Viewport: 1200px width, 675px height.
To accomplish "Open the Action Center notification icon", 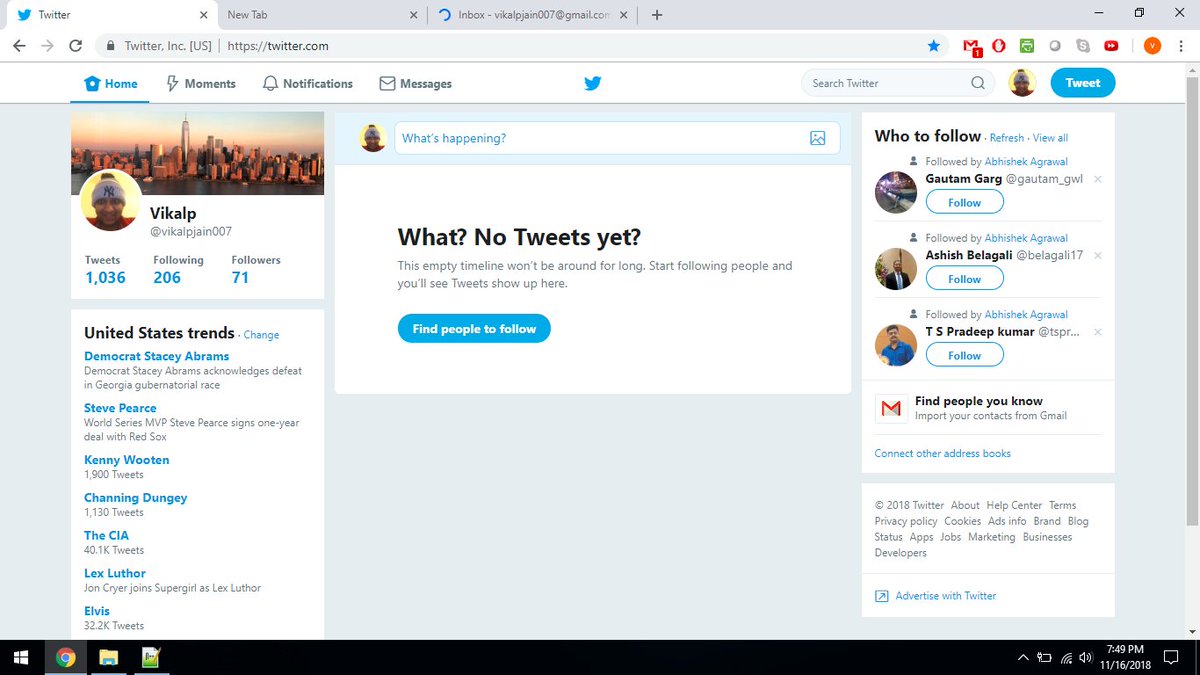I will pos(1172,657).
